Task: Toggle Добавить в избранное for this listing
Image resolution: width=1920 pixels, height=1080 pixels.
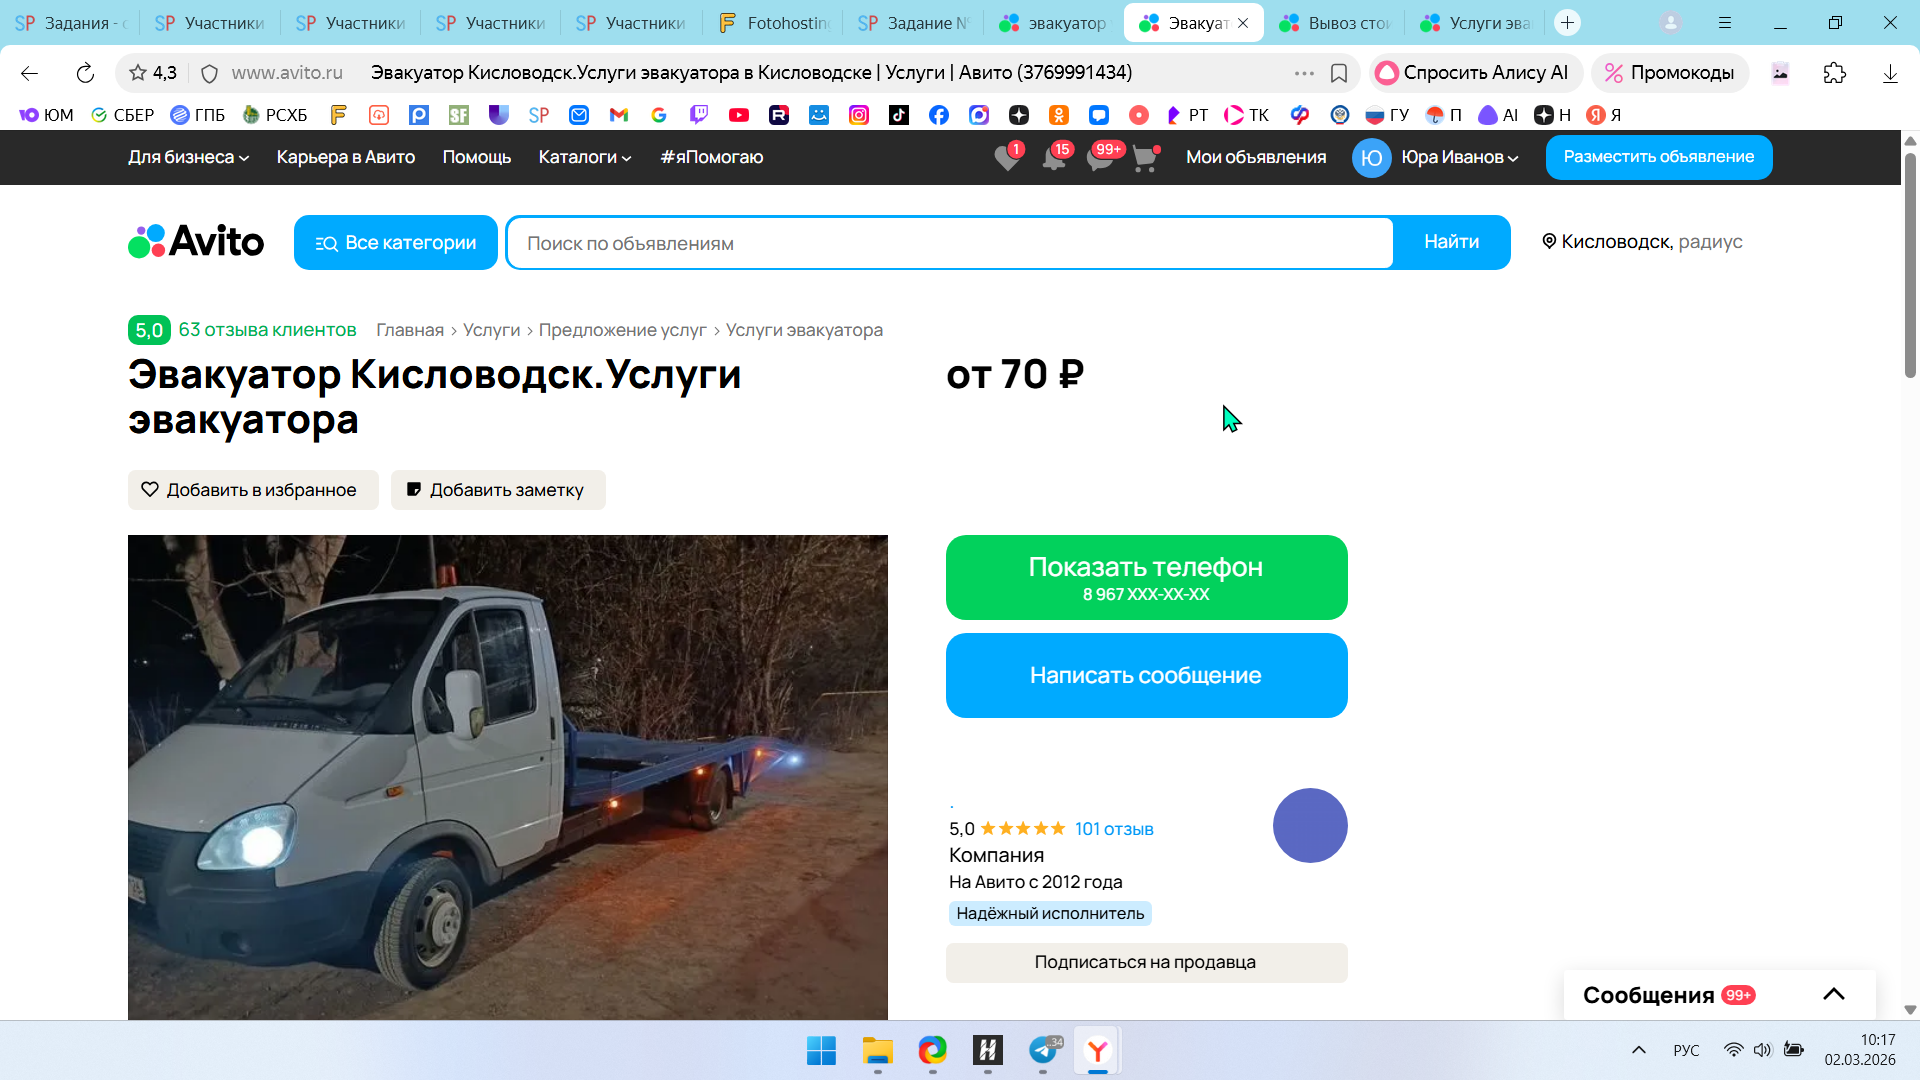Action: [252, 490]
